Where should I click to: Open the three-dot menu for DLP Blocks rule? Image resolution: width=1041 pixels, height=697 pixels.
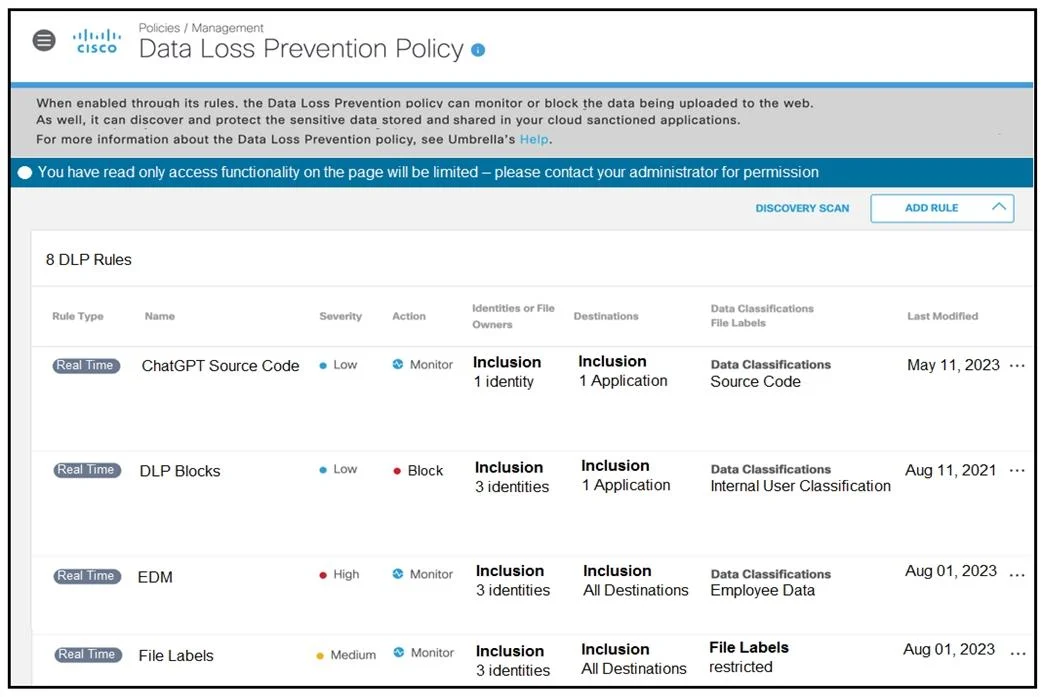pos(1017,471)
